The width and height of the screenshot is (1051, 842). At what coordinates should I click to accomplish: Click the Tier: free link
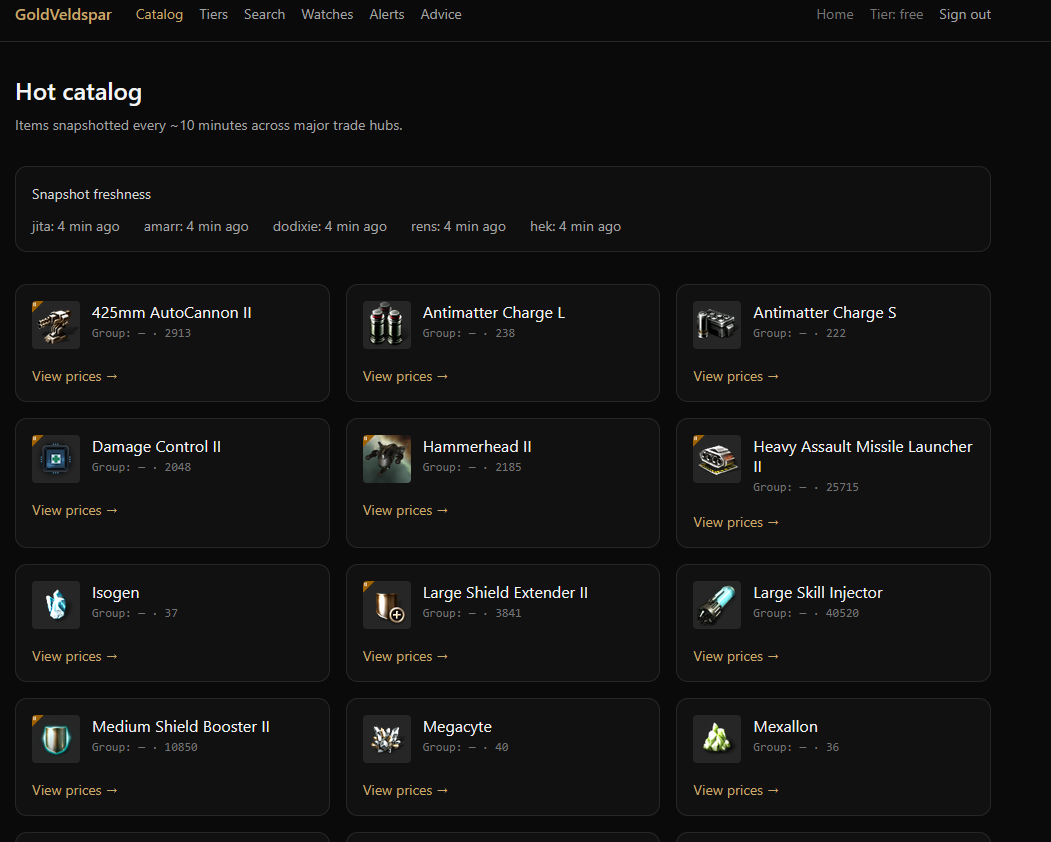896,15
